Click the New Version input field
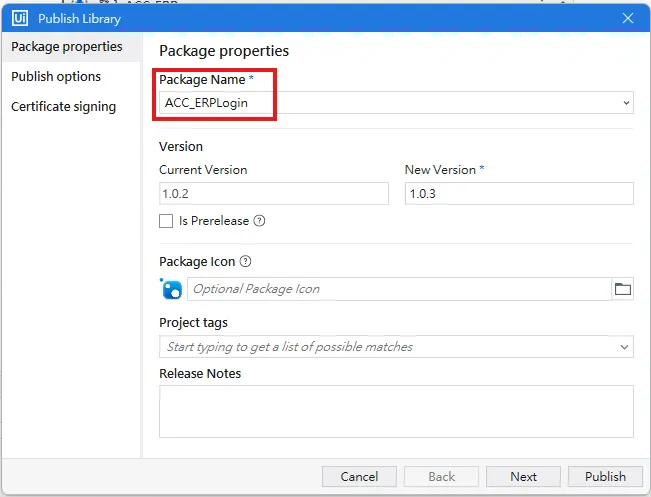The width and height of the screenshot is (651, 497). tap(518, 194)
